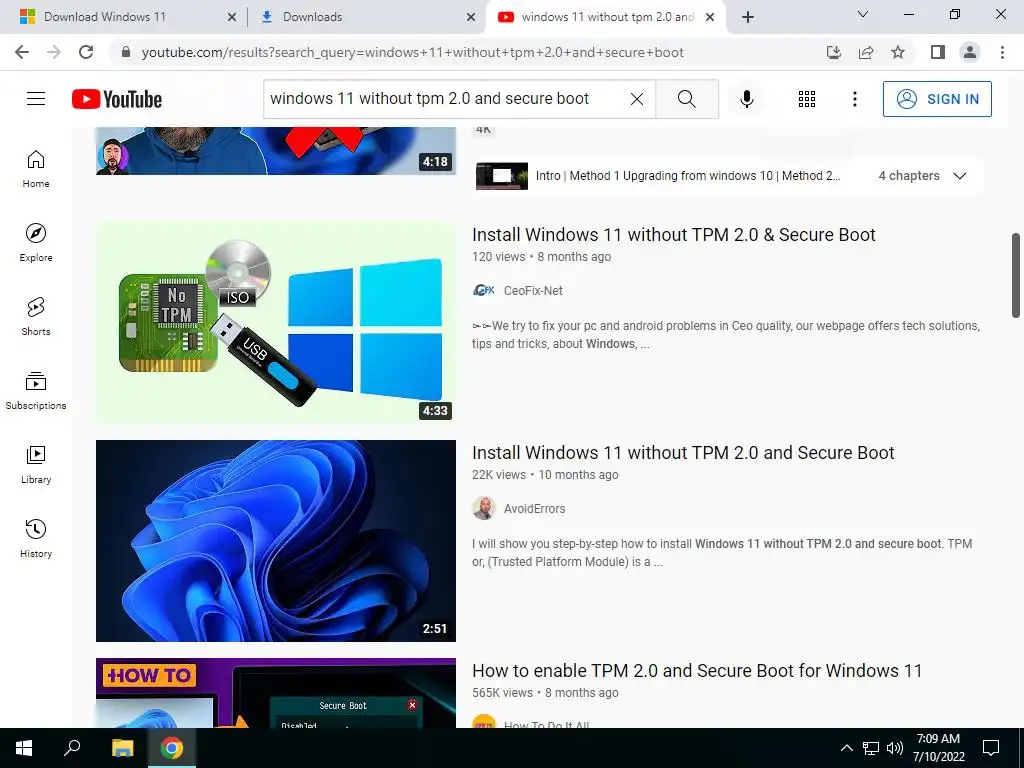Click "565K views • 8 months ago" text
Viewport: 1024px width, 768px height.
click(x=545, y=693)
